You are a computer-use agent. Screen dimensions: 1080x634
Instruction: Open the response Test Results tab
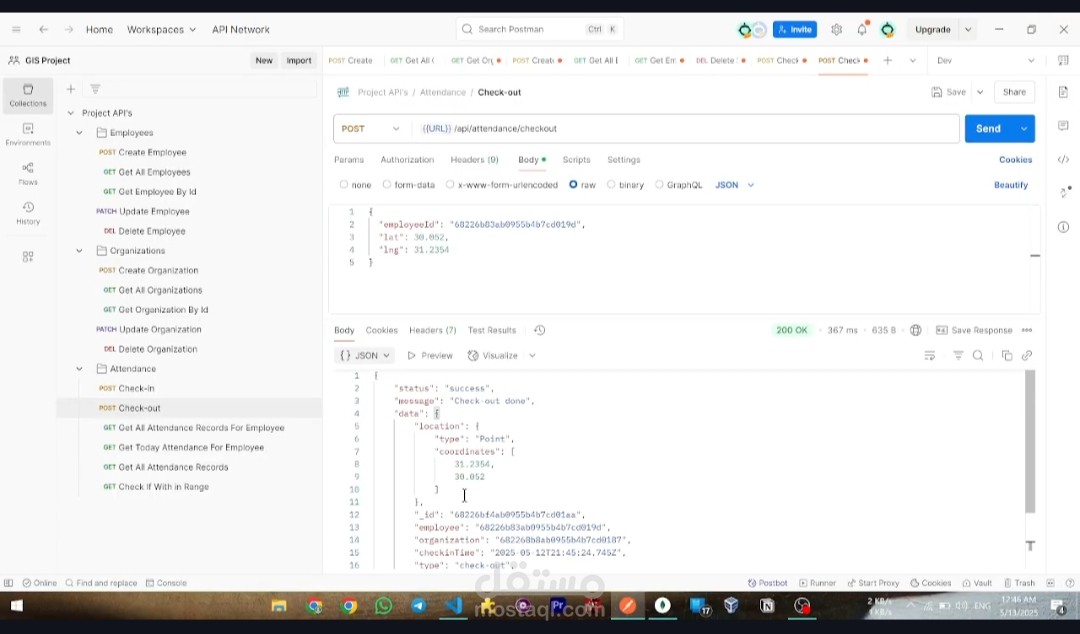tap(492, 330)
